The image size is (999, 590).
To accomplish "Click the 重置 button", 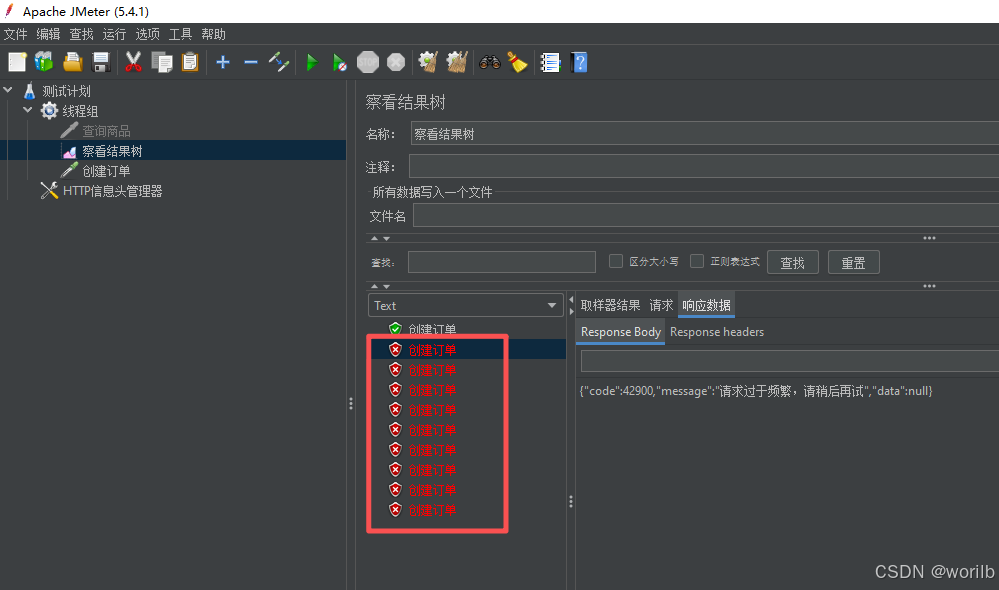I will 853,263.
